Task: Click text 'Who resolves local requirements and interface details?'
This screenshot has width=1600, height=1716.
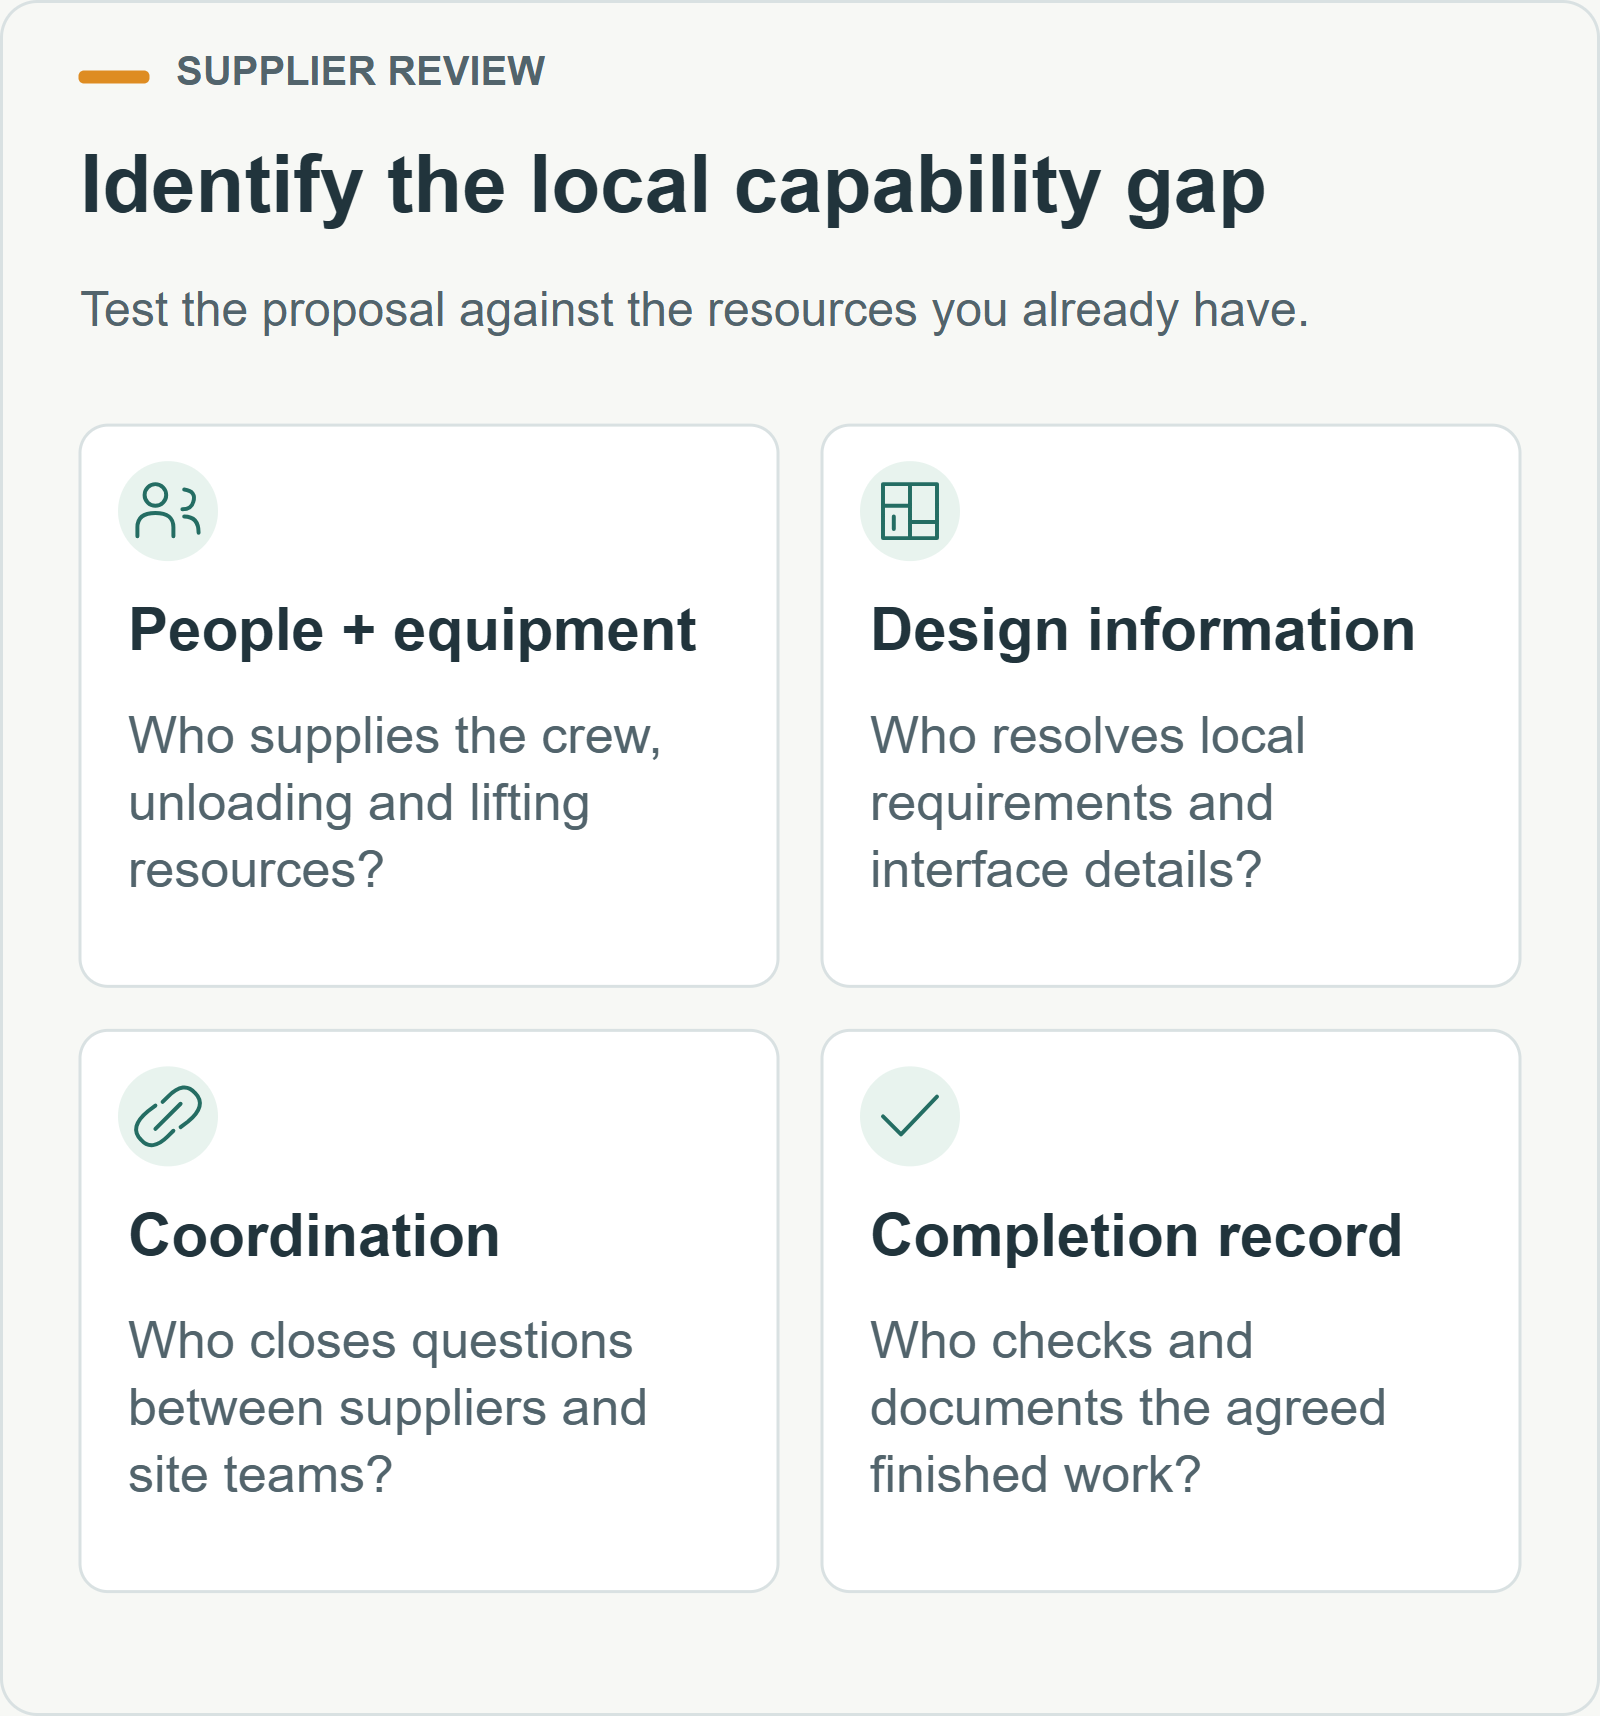Action: coord(1088,803)
